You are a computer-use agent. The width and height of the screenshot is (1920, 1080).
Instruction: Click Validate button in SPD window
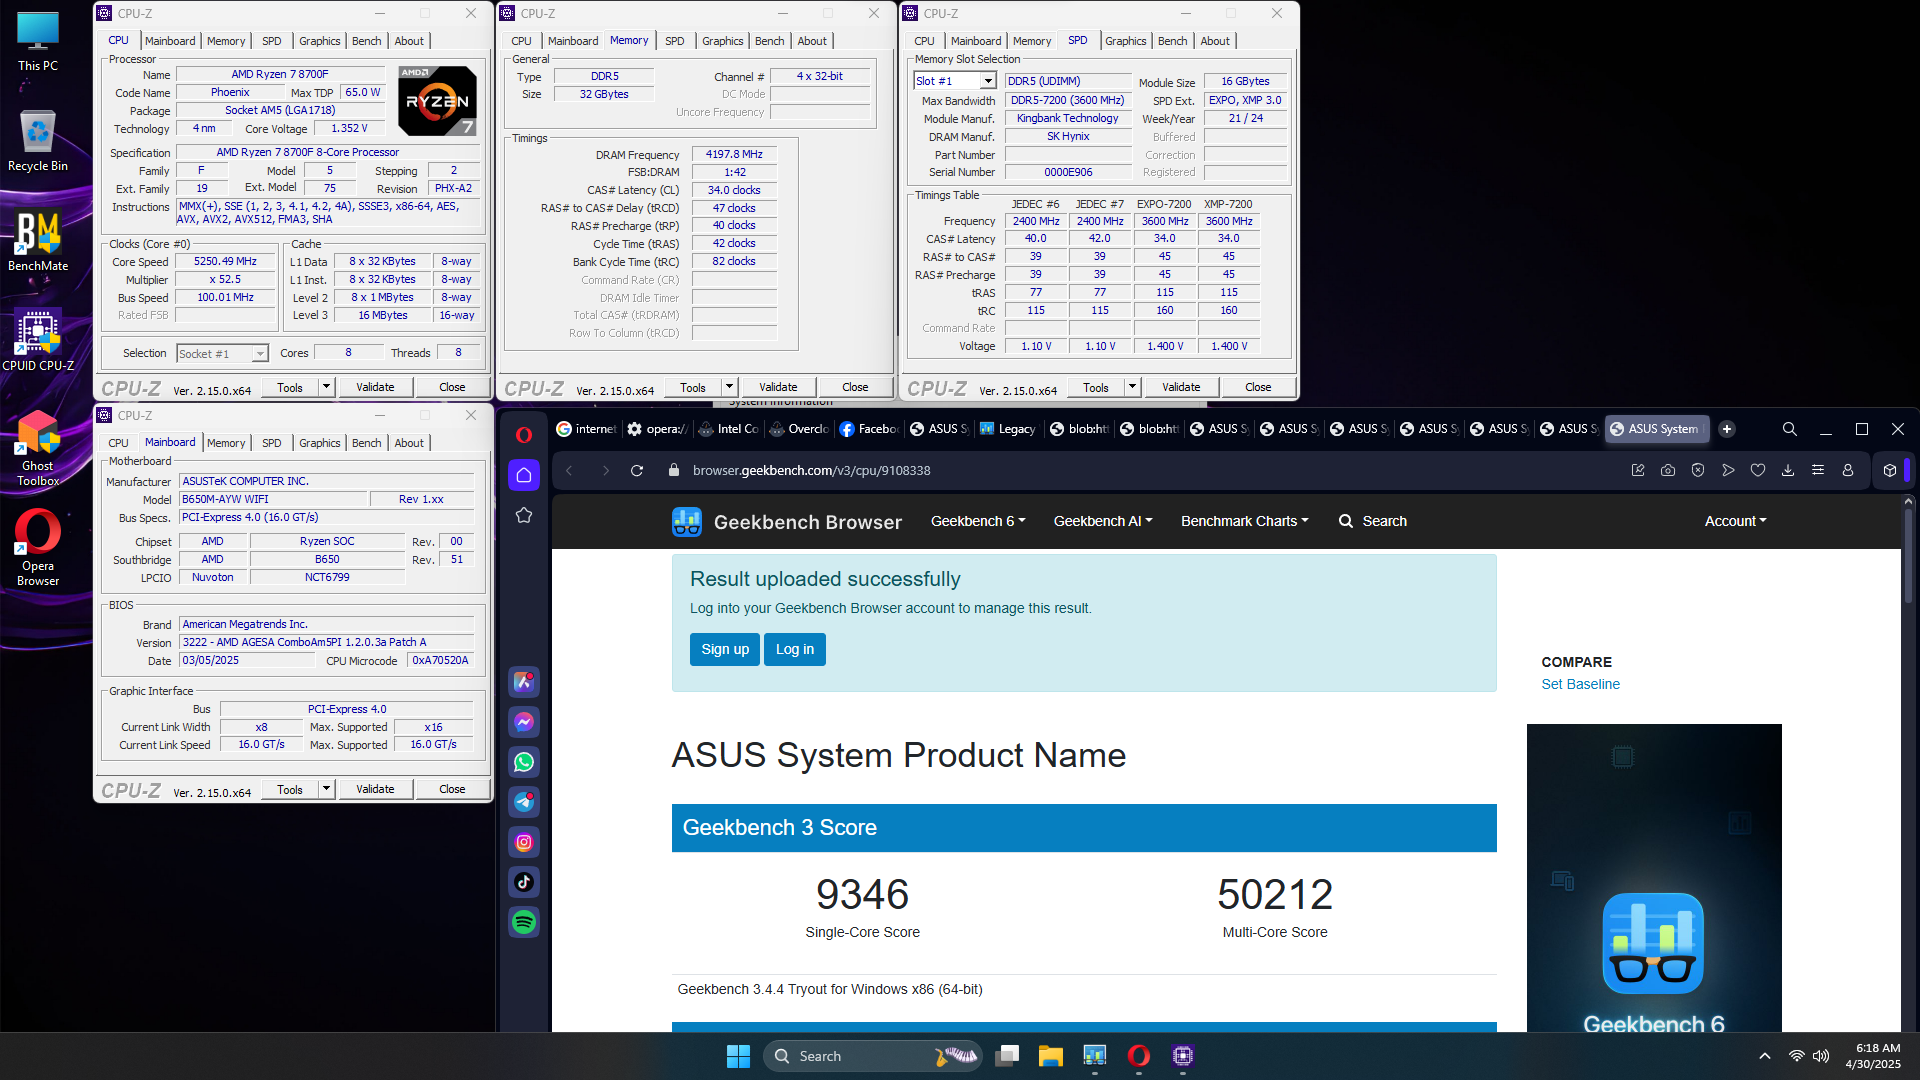1181,388
